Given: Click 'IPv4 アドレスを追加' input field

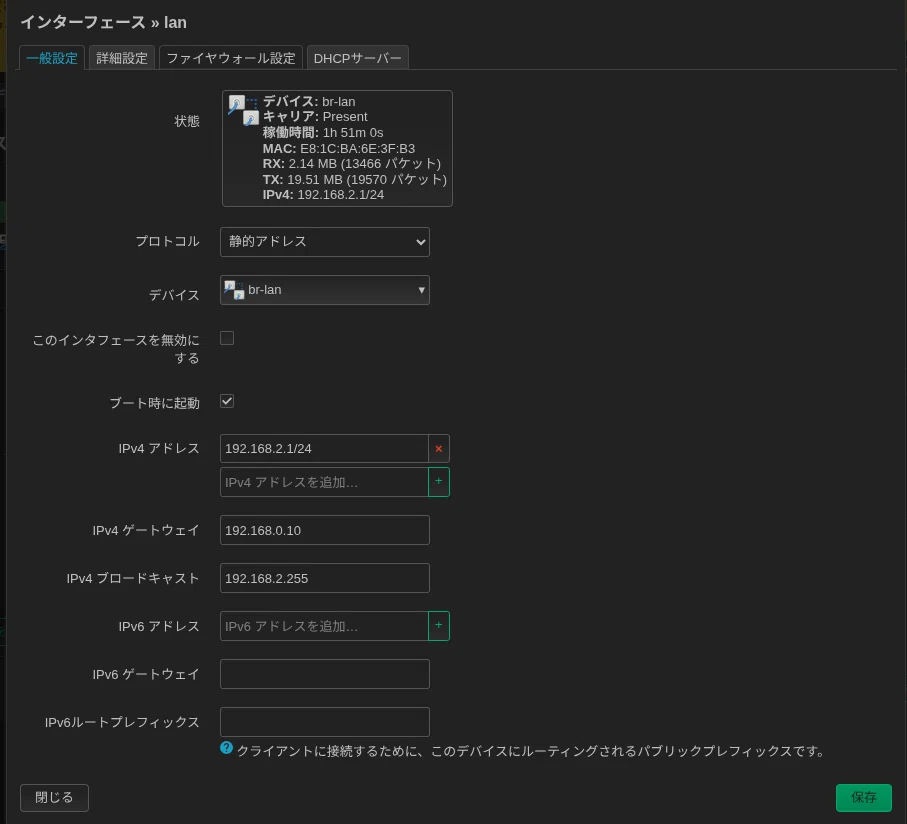Looking at the screenshot, I should 324,482.
